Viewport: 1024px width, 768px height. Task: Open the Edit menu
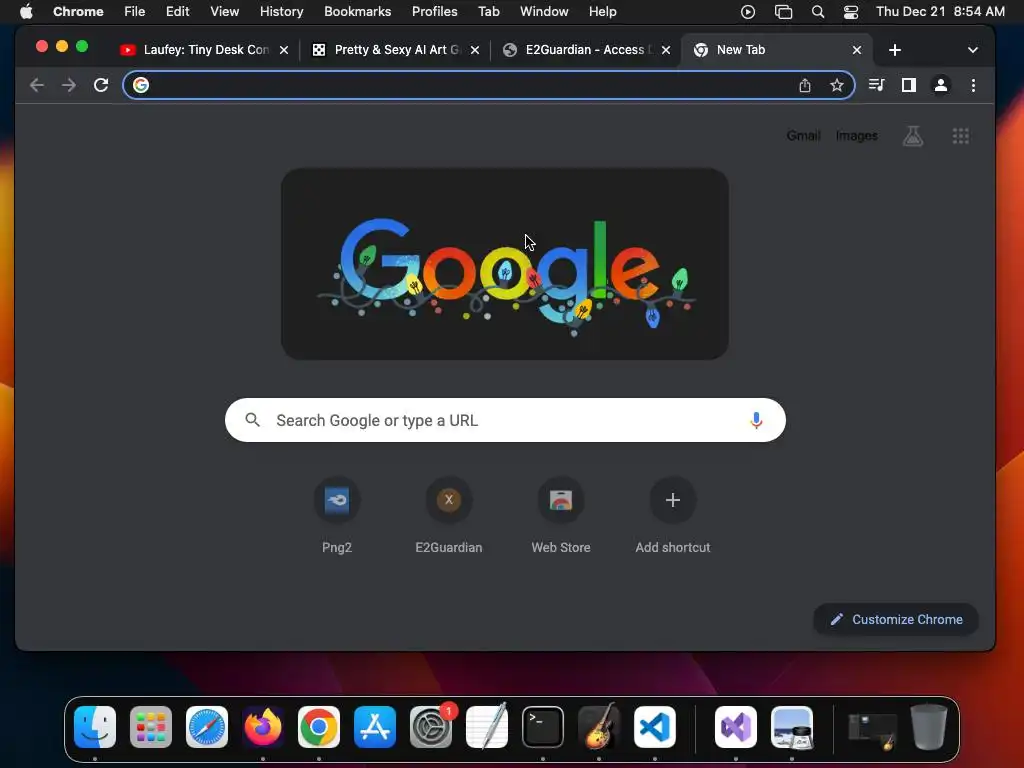coord(177,12)
